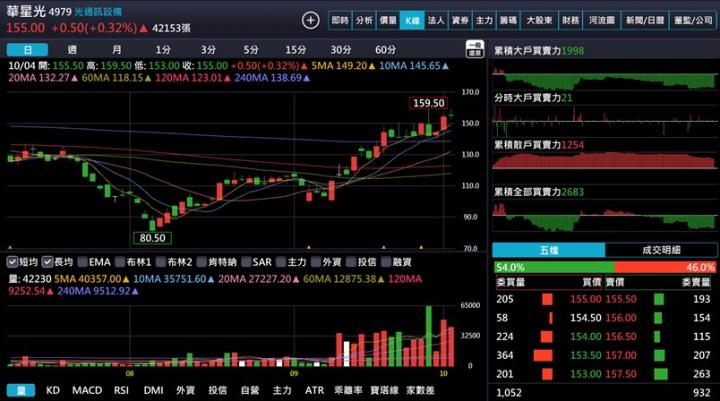Viewport: 720px width, 401px height.
Task: Open the 法人 tab
Action: pyautogui.click(x=436, y=20)
